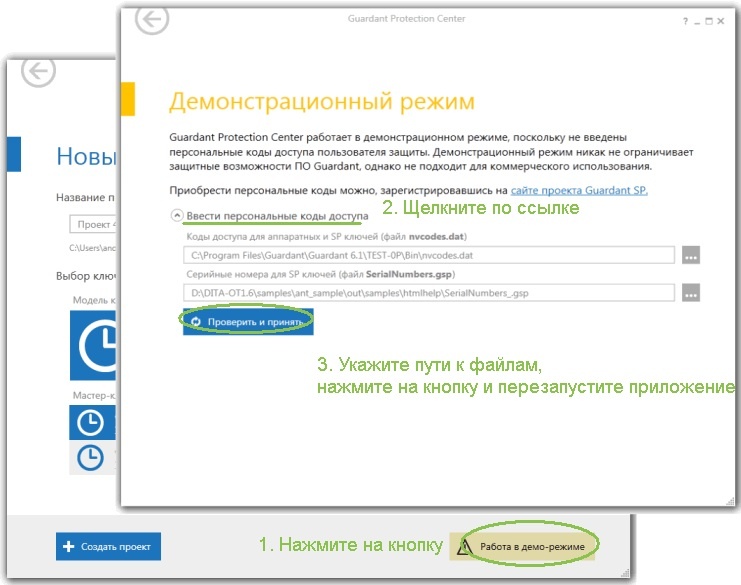The height and width of the screenshot is (585, 741).
Task: Select the large clock key model tile
Action: pos(94,345)
